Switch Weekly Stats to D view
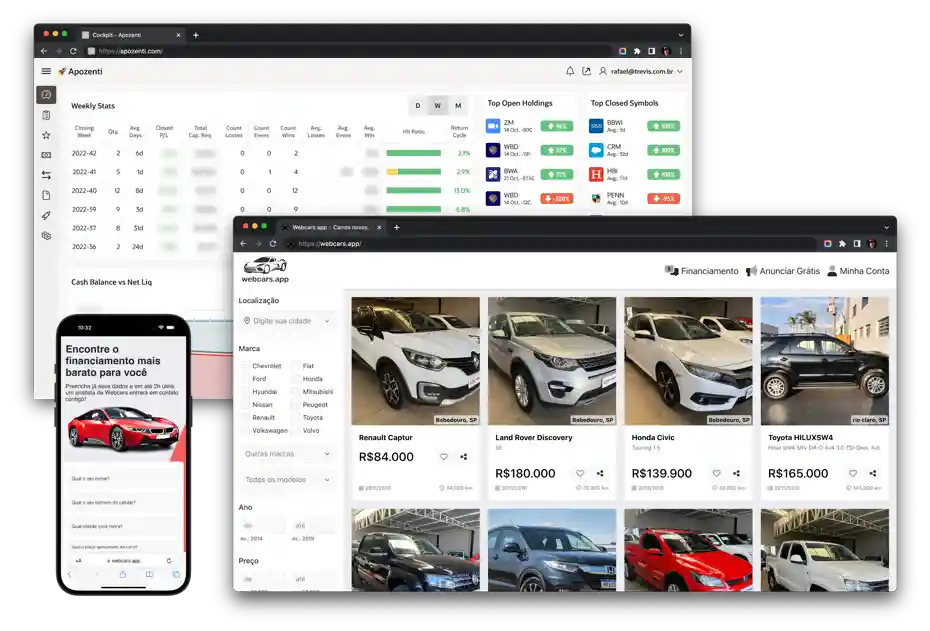Viewport: 930px width, 631px height. point(418,106)
